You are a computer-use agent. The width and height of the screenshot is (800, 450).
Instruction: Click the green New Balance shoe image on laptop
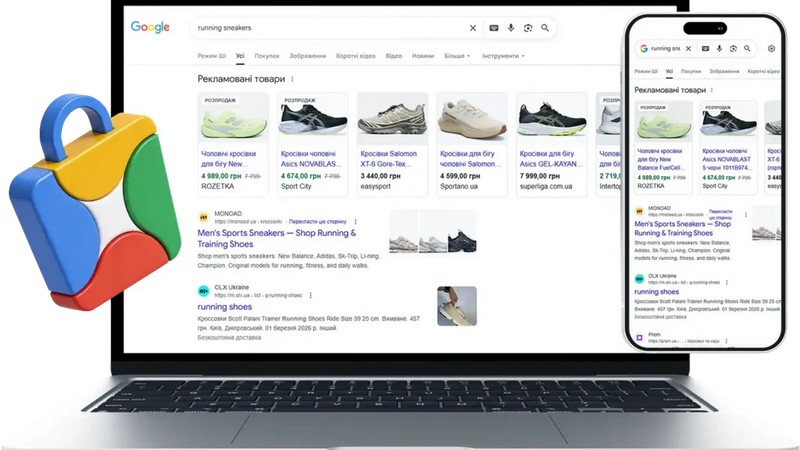[233, 120]
